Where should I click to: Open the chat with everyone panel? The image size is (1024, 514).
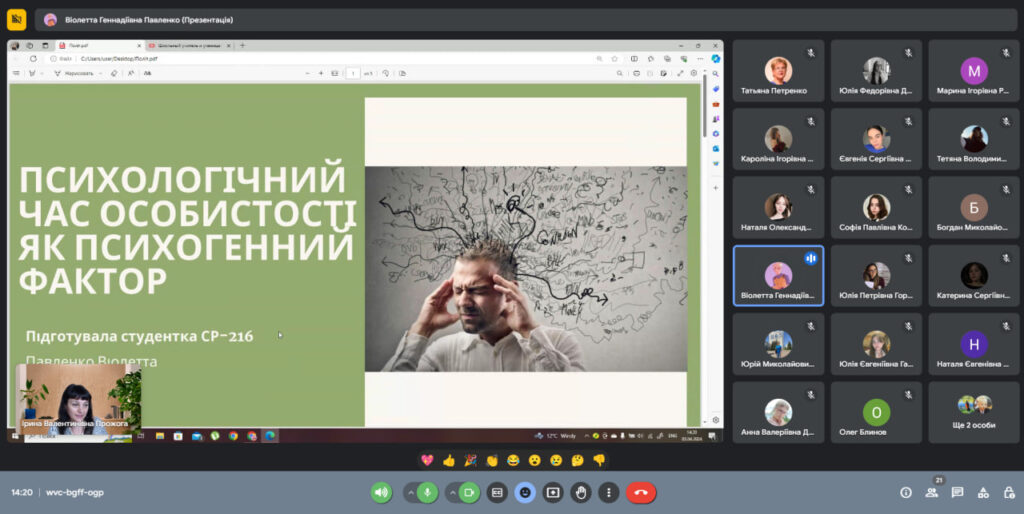[958, 492]
